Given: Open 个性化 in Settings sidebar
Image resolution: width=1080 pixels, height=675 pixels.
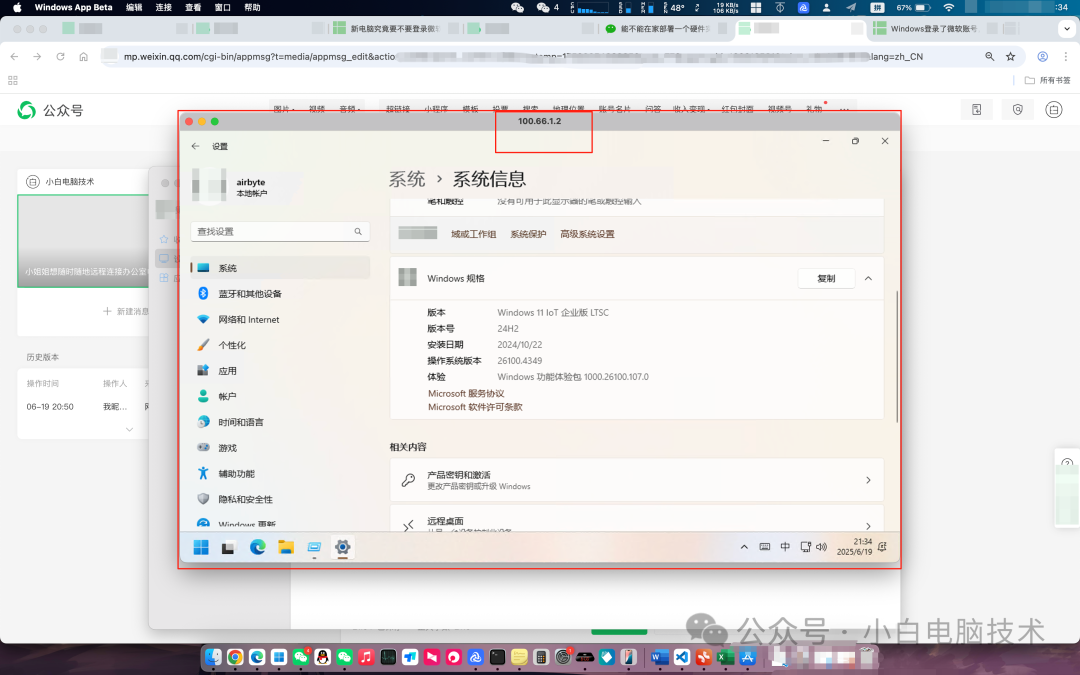Looking at the screenshot, I should point(280,345).
